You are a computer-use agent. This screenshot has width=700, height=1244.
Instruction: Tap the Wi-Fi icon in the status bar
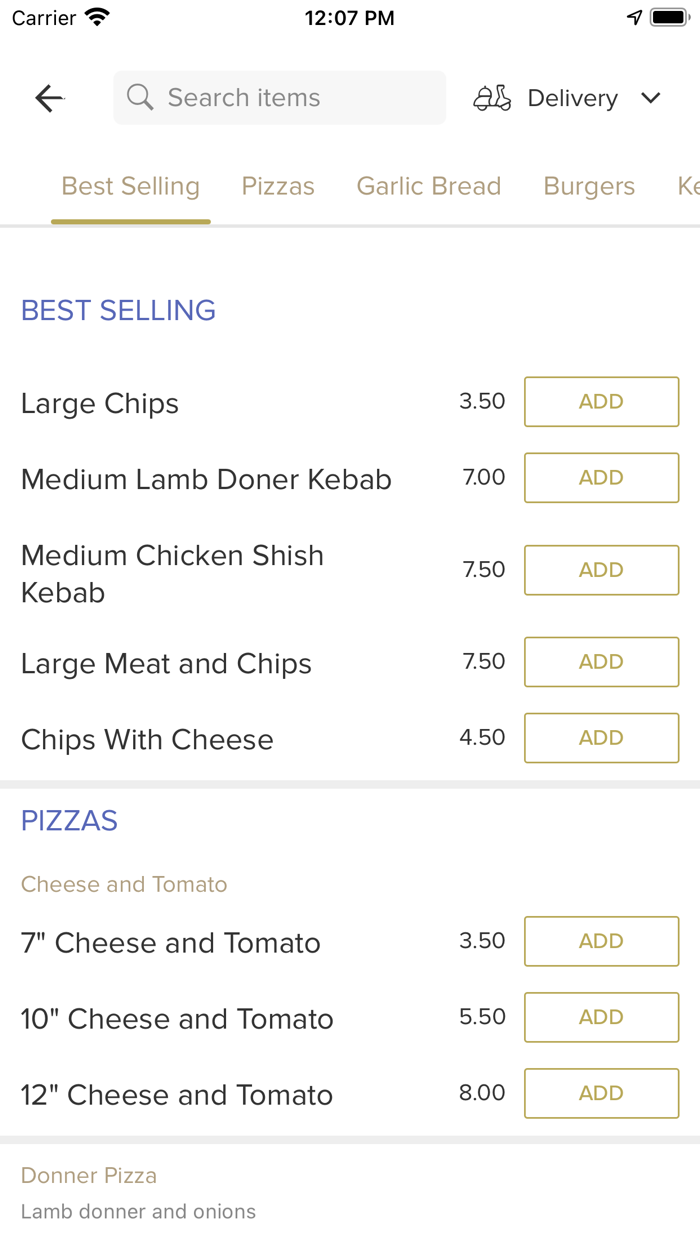click(95, 16)
